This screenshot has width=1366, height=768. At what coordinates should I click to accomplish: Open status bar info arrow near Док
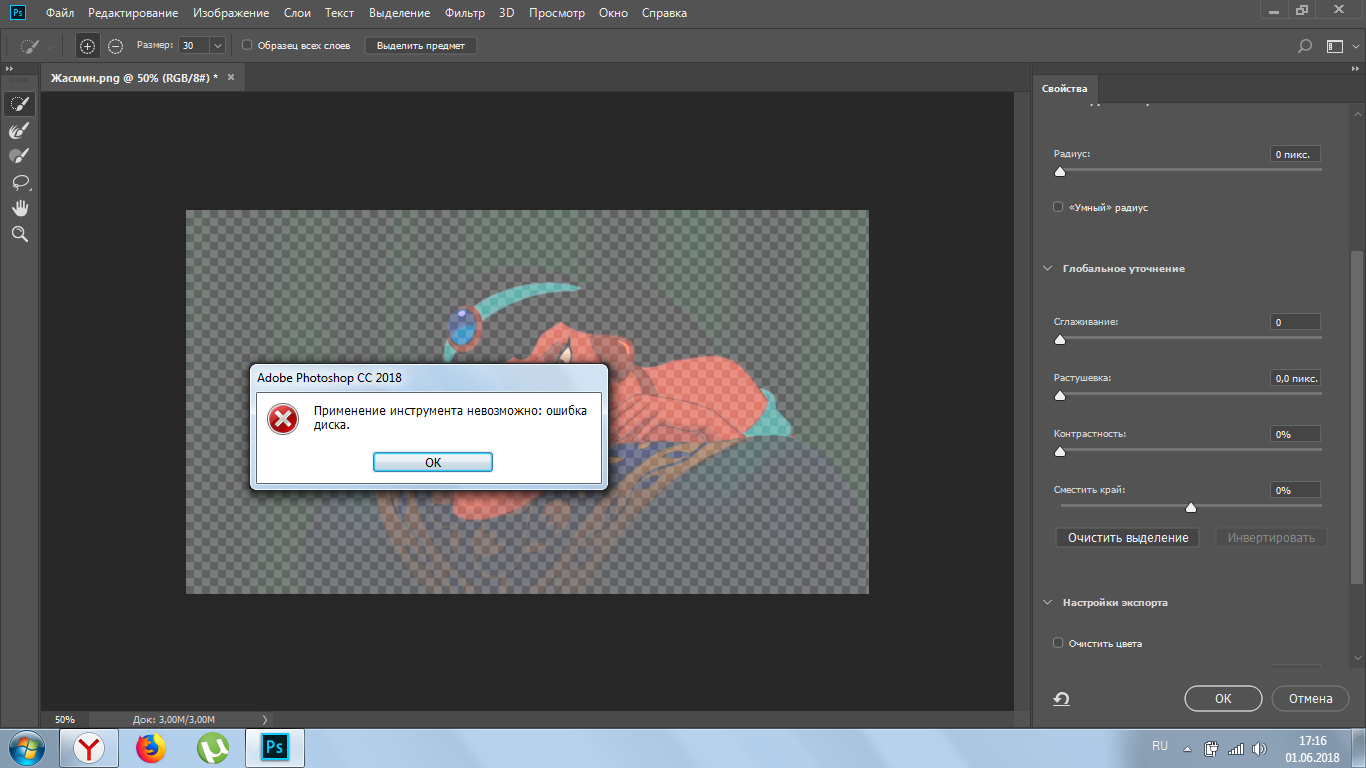(264, 719)
